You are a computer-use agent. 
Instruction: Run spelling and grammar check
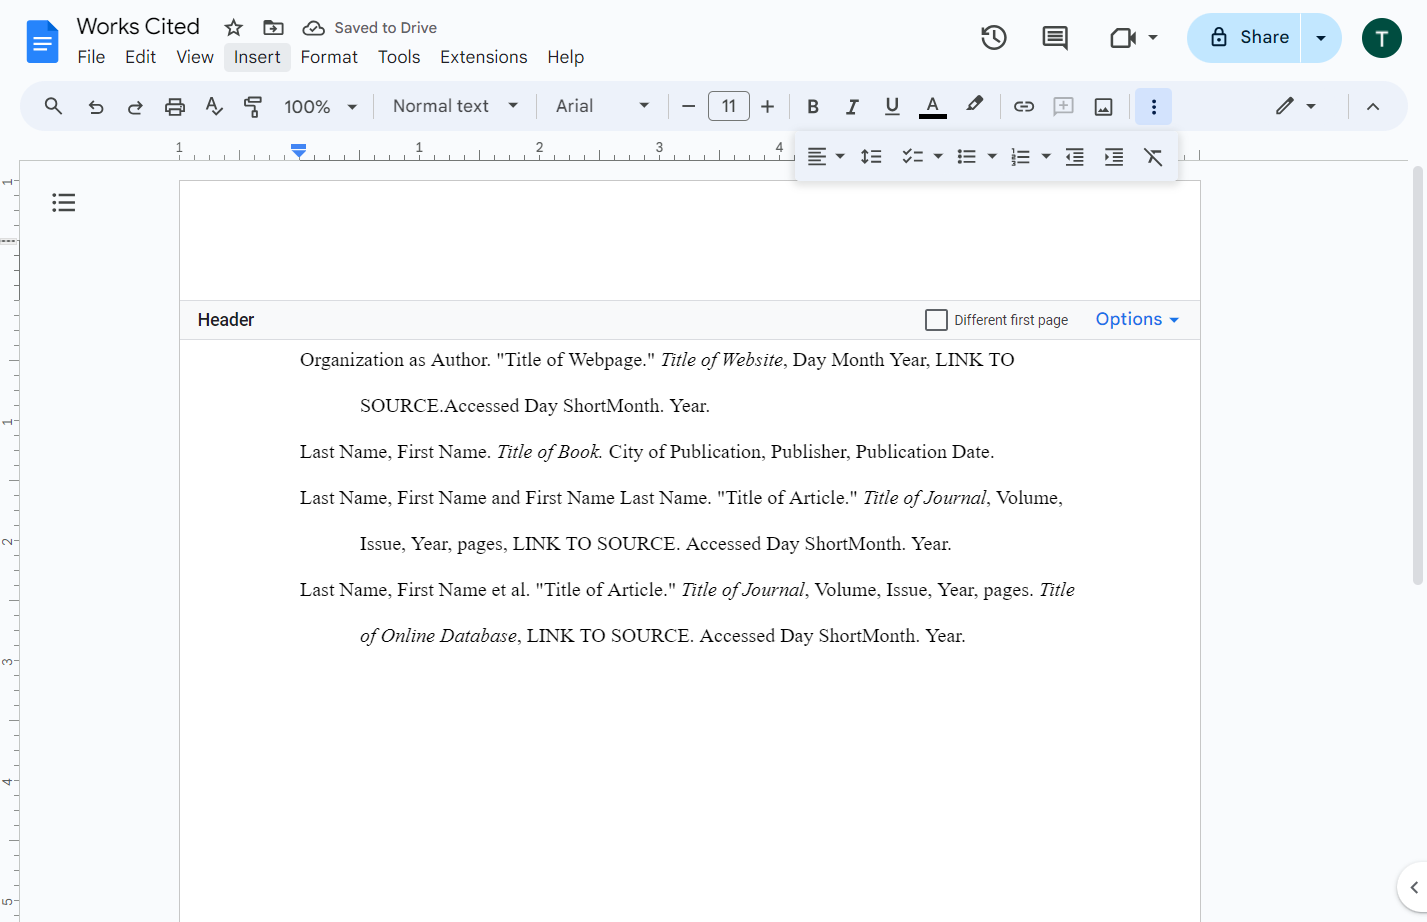pos(214,106)
